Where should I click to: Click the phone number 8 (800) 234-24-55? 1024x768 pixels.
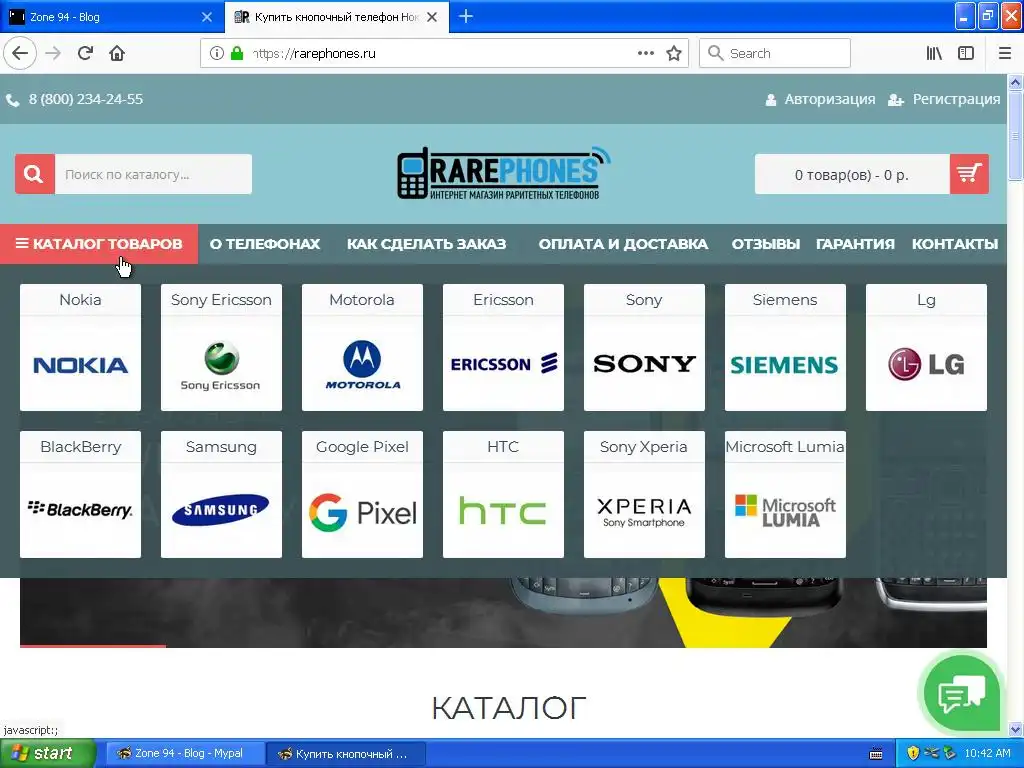[86, 99]
